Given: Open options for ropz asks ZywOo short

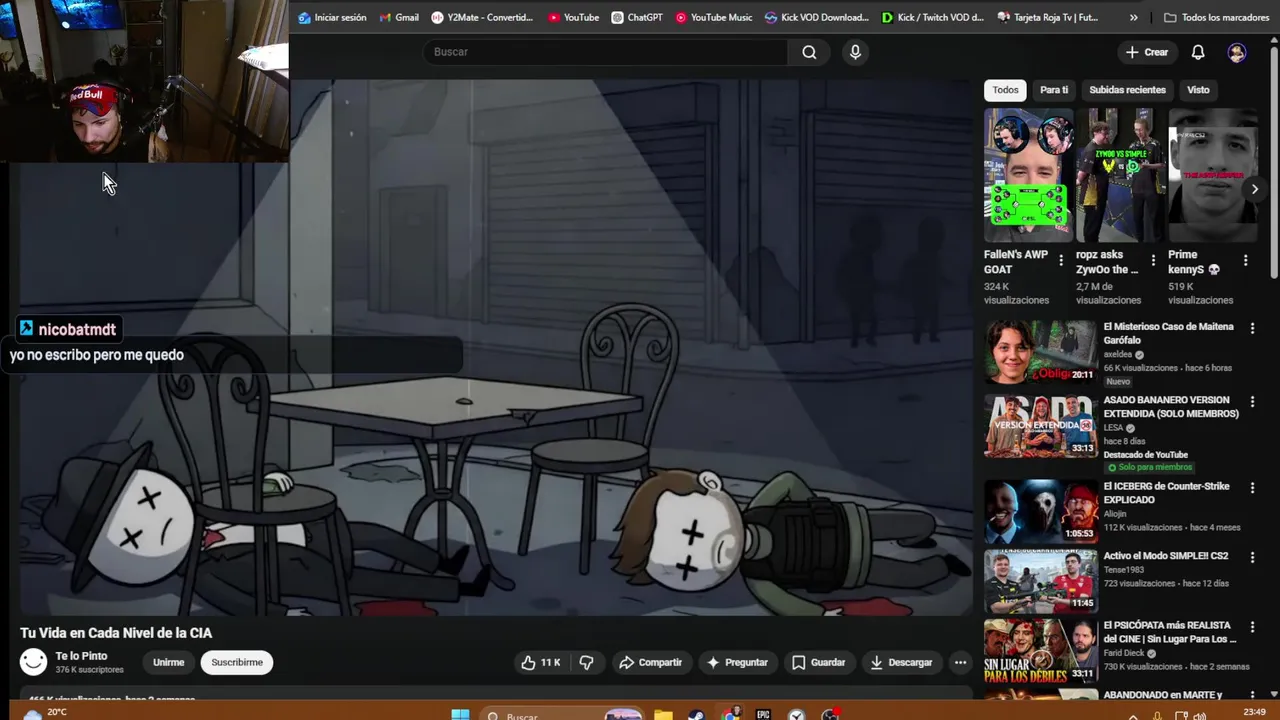Looking at the screenshot, I should coord(1153,260).
